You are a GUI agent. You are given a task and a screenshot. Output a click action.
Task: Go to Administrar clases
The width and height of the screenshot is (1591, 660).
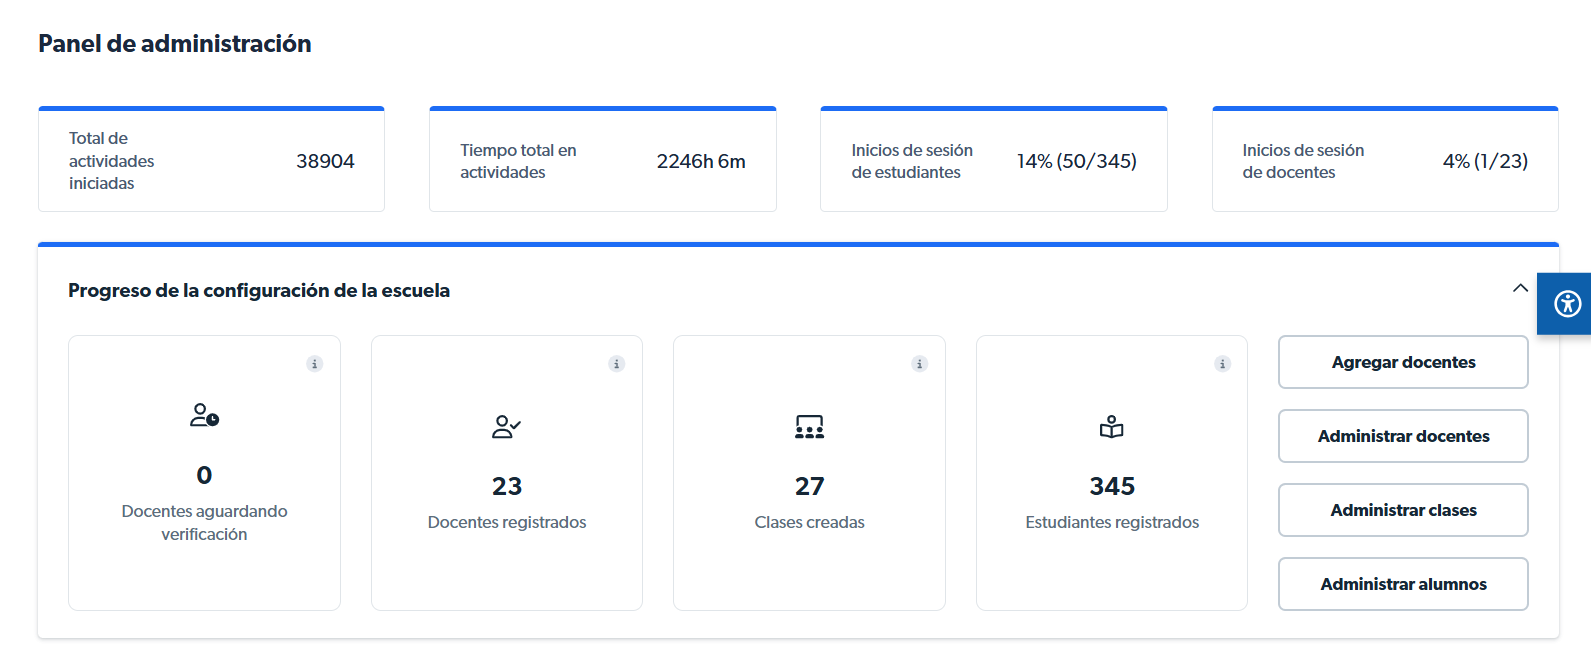1402,510
